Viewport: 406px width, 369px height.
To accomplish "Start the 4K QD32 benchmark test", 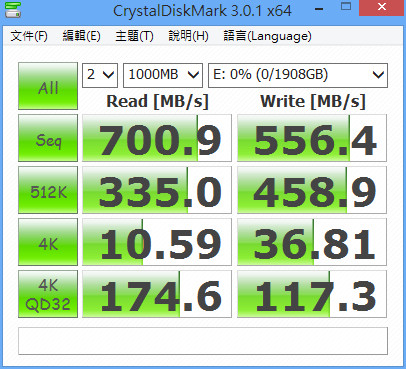I will click(x=48, y=294).
